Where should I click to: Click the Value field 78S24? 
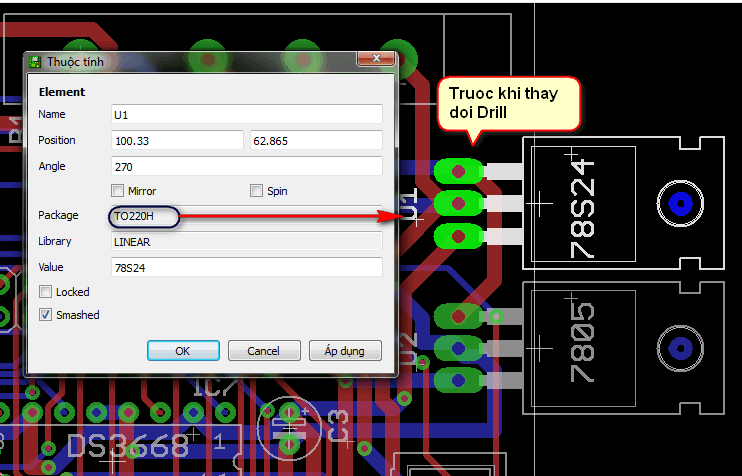pos(247,267)
